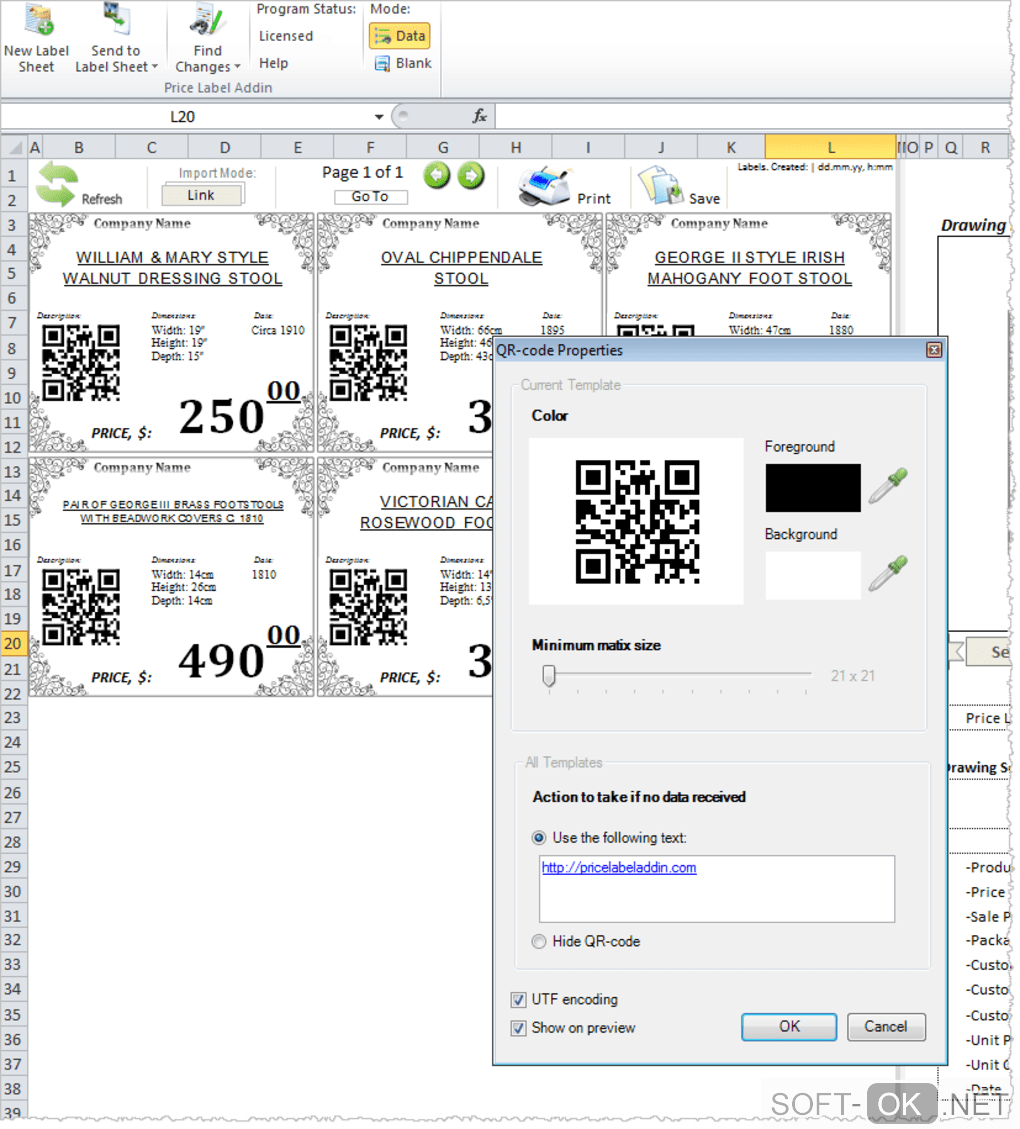Click the Circa 1910 date text
1020x1129 pixels.
(278, 330)
